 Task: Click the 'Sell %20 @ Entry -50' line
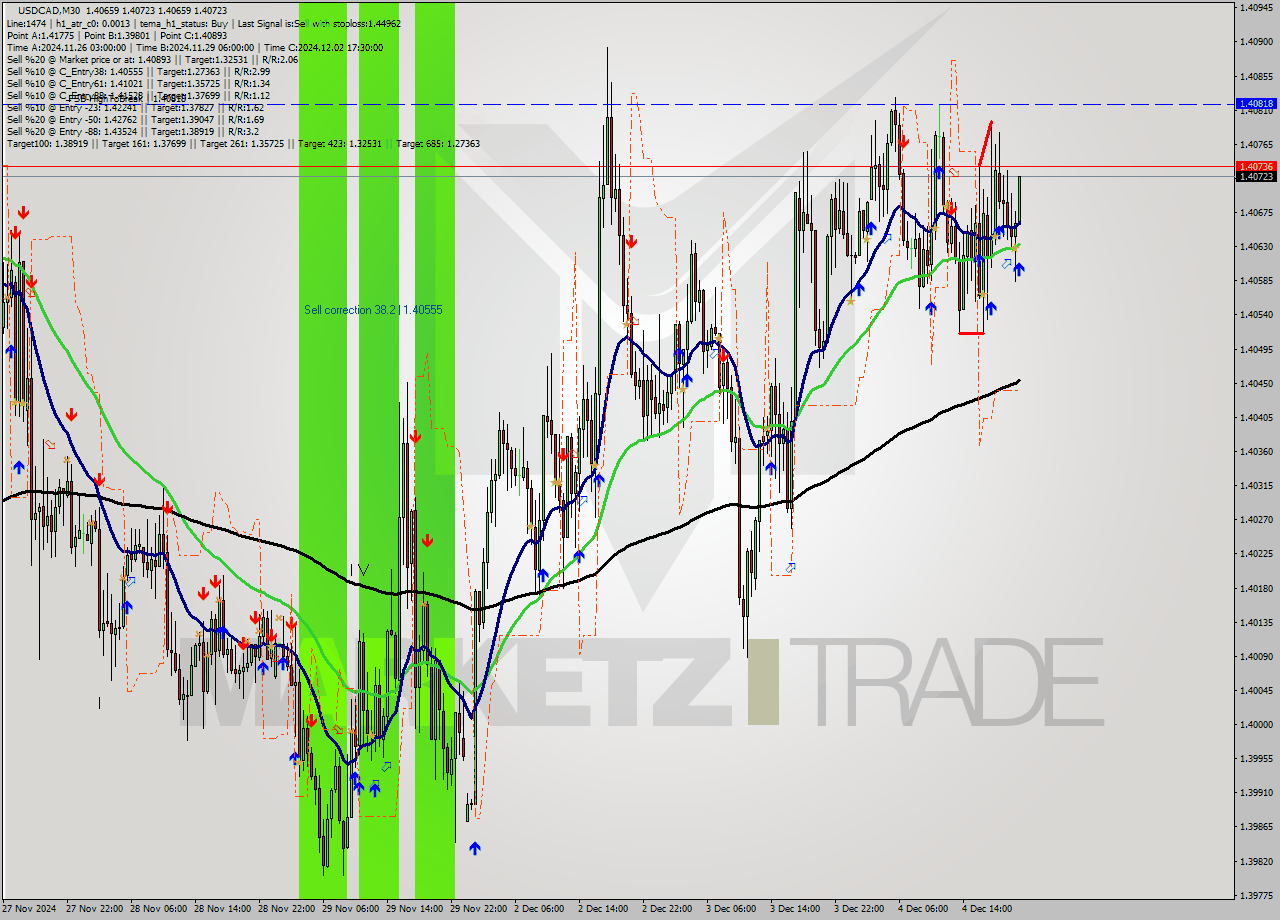point(135,119)
